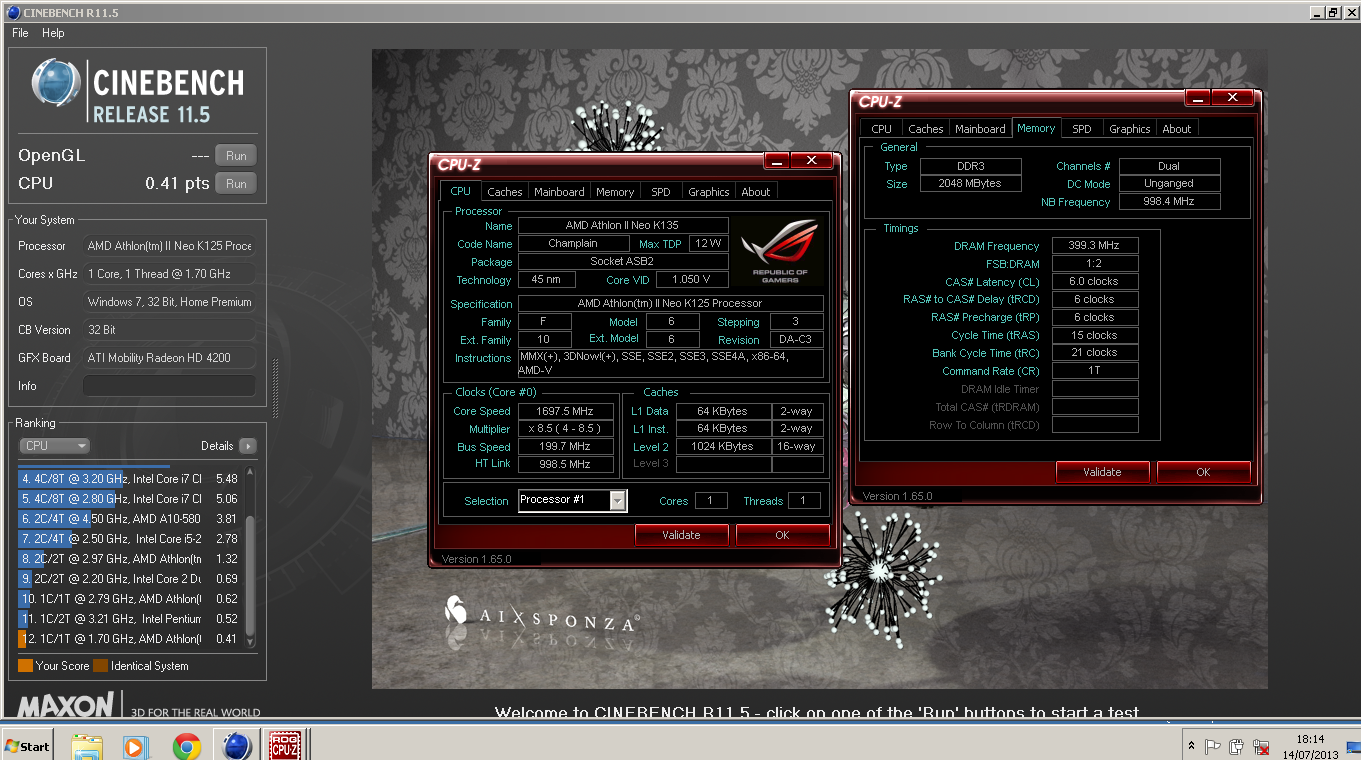
Task: Select ranking row 1C/1T @ 1.70 GHz AMD Athlon
Action: 130,639
